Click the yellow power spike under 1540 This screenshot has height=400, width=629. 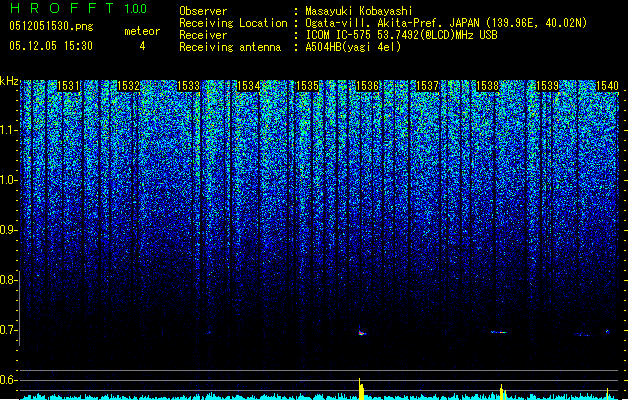(607, 394)
